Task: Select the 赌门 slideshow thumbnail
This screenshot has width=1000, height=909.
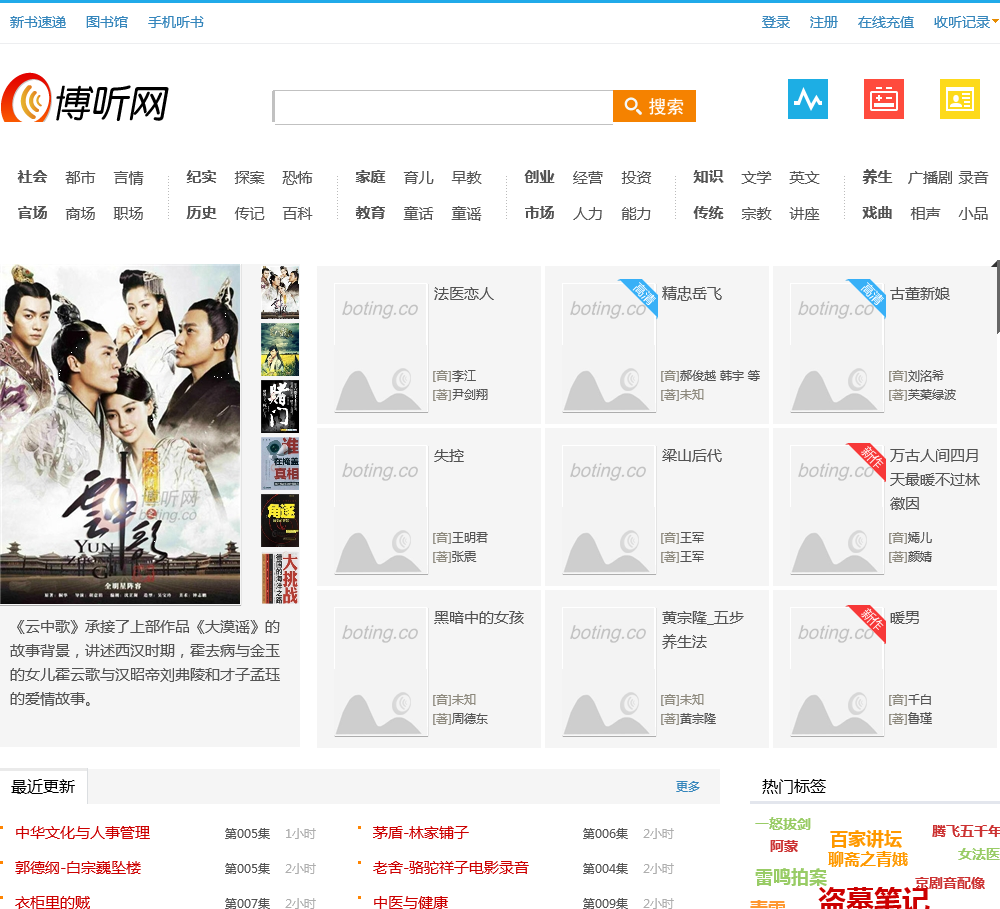Action: click(x=280, y=406)
